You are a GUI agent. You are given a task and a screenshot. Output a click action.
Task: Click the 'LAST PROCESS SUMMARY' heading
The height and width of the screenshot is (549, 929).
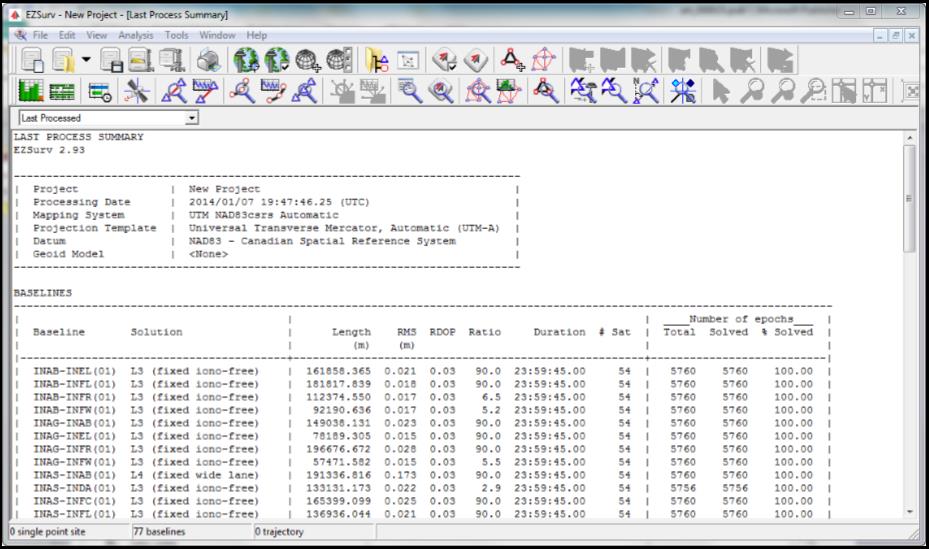79,137
